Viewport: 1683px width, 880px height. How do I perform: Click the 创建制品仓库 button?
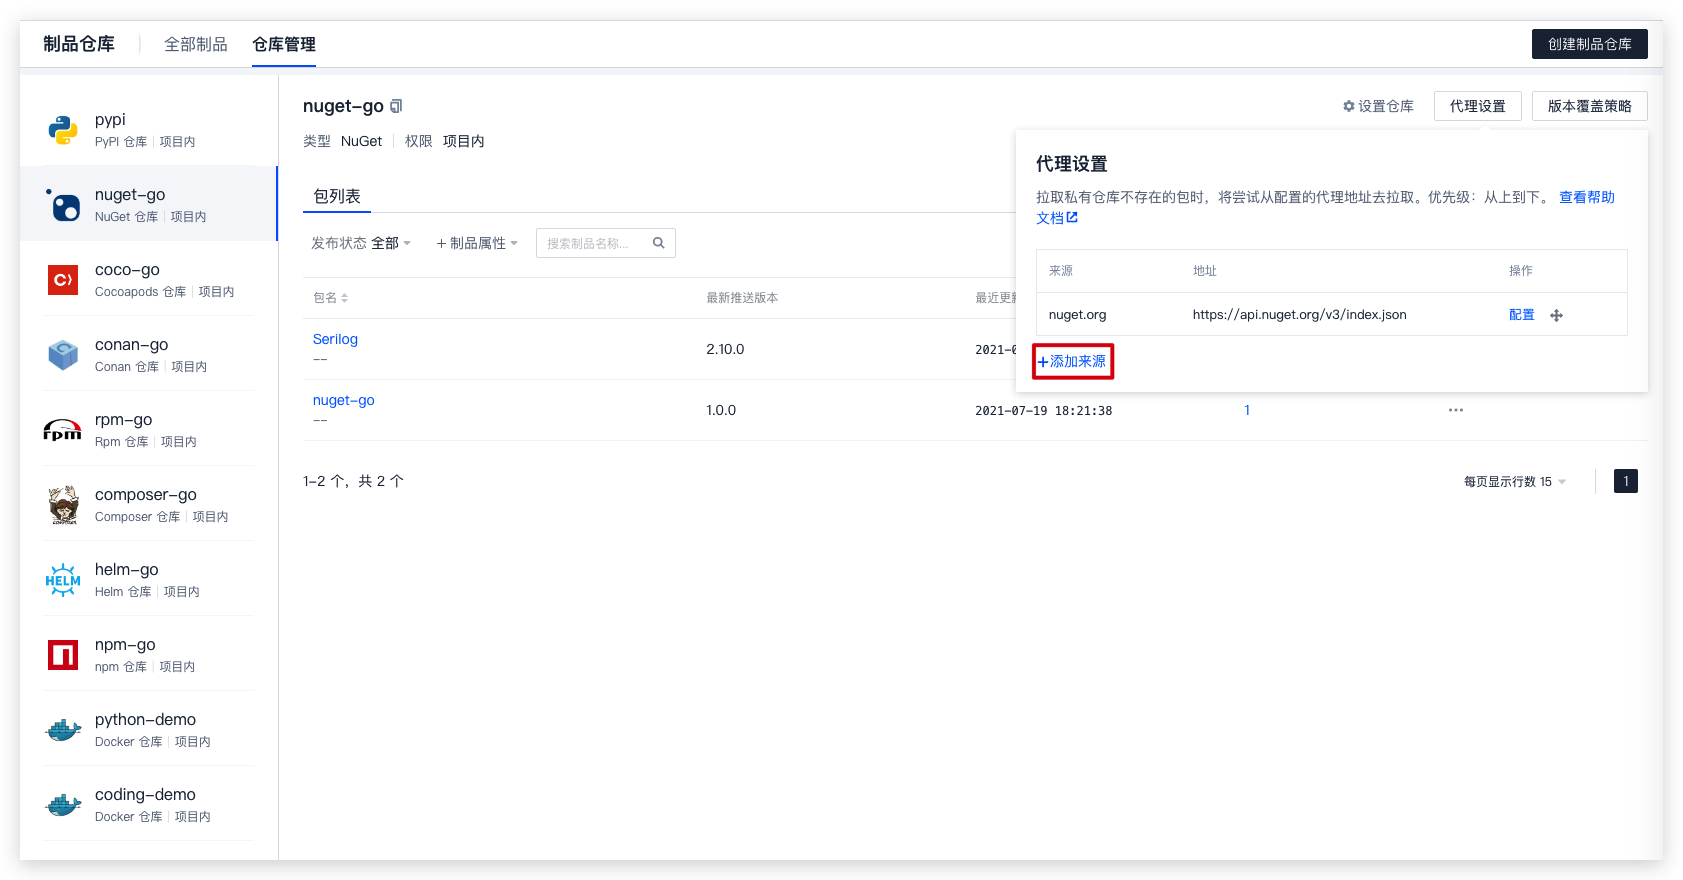click(x=1590, y=44)
